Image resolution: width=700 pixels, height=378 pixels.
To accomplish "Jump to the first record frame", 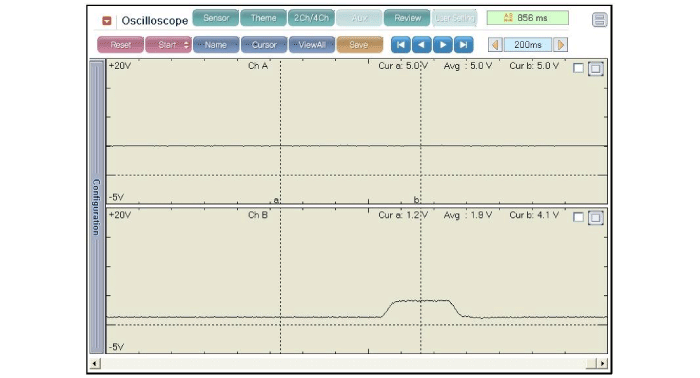I will point(400,45).
